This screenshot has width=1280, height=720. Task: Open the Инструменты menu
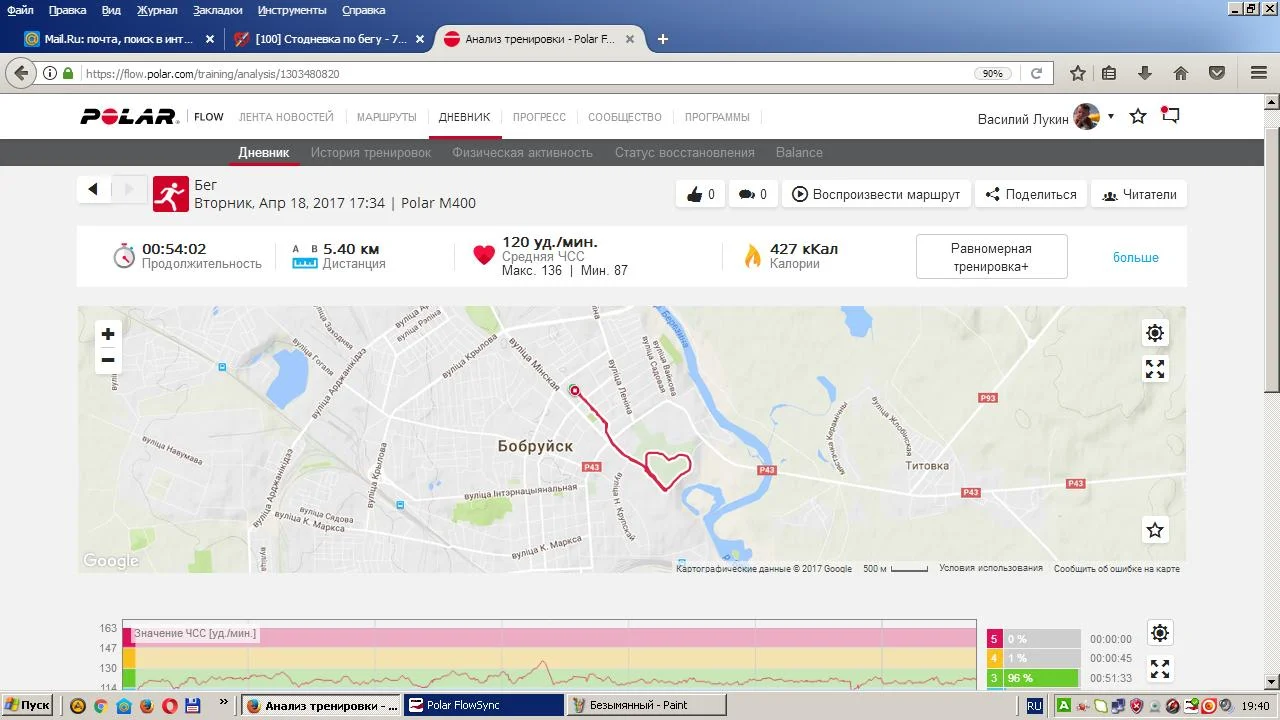[x=292, y=10]
